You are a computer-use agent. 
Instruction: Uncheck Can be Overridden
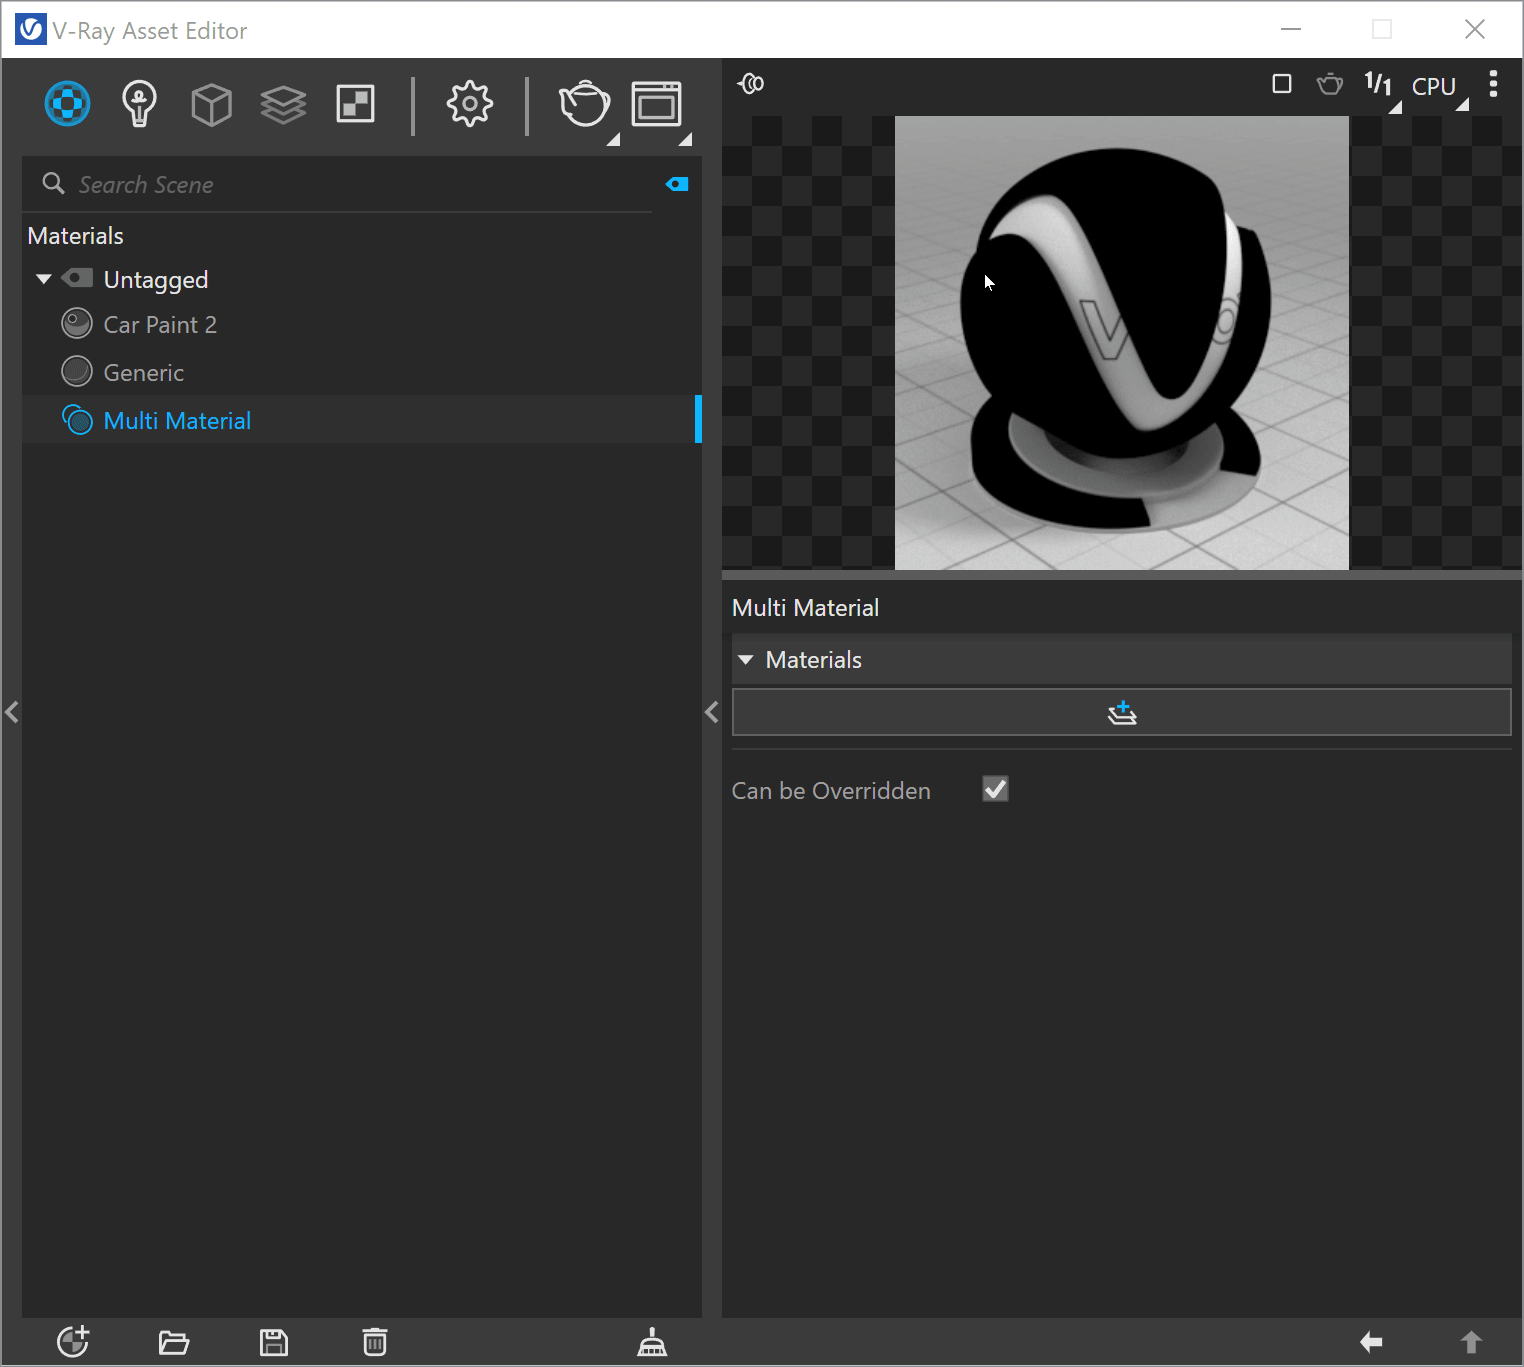pyautogui.click(x=995, y=789)
